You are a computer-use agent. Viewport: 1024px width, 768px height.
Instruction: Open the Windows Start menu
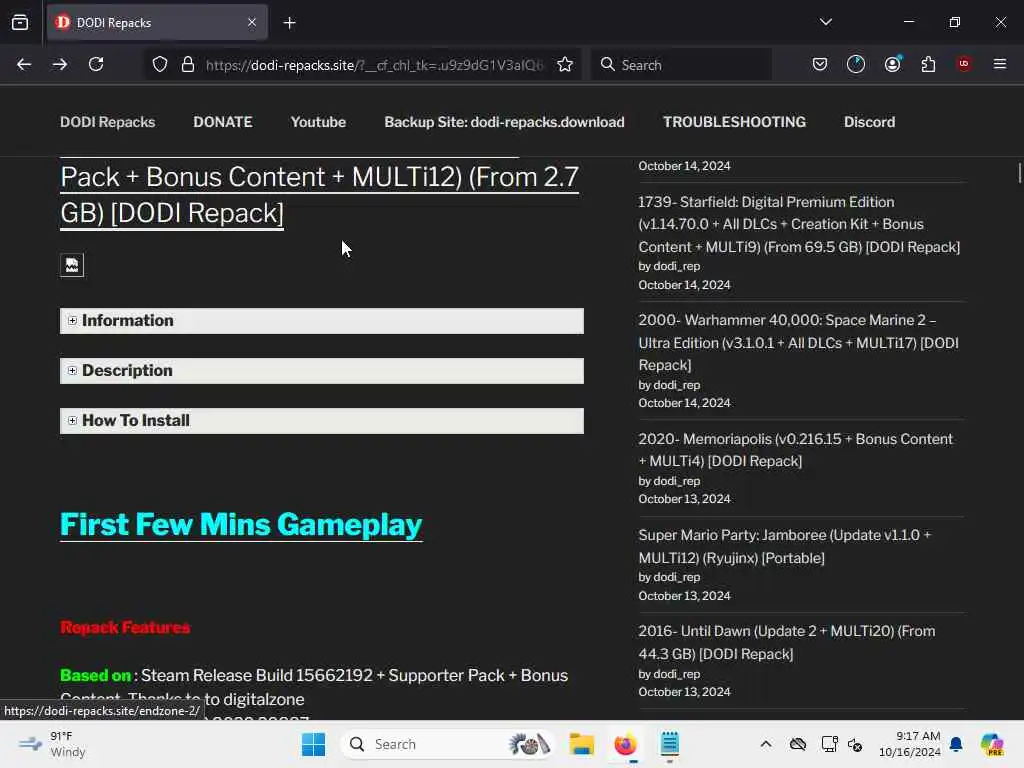tap(313, 744)
